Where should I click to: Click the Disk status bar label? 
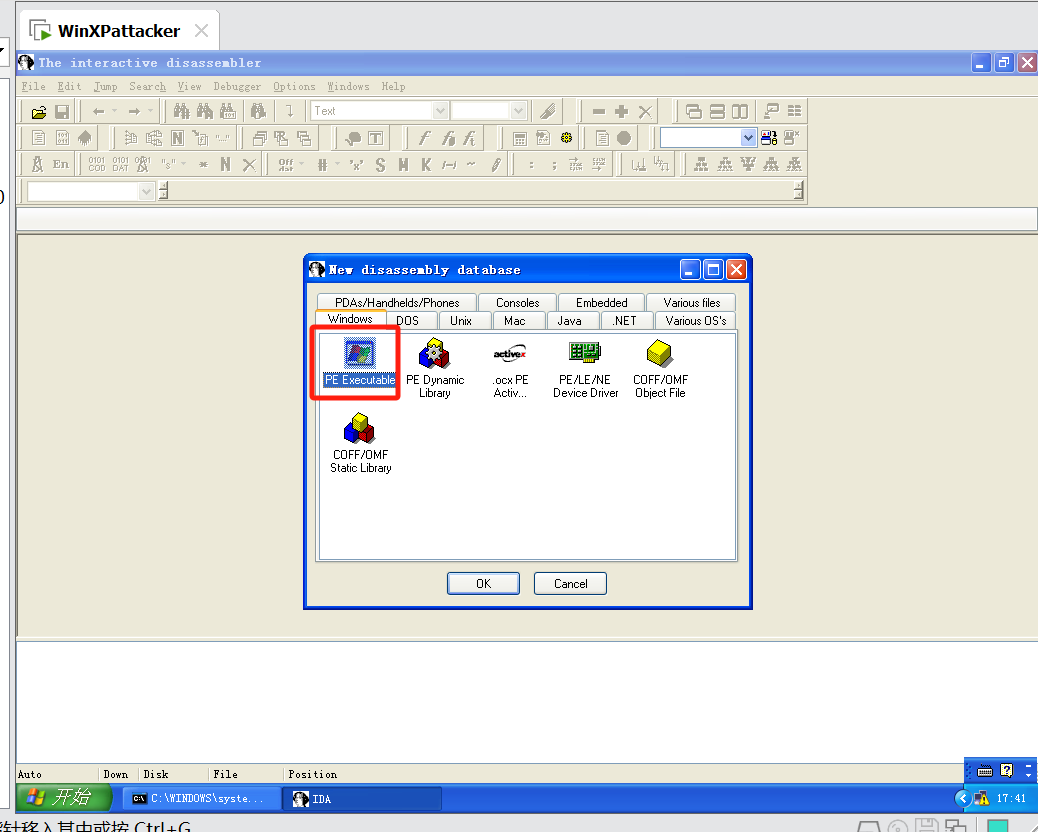click(x=156, y=774)
